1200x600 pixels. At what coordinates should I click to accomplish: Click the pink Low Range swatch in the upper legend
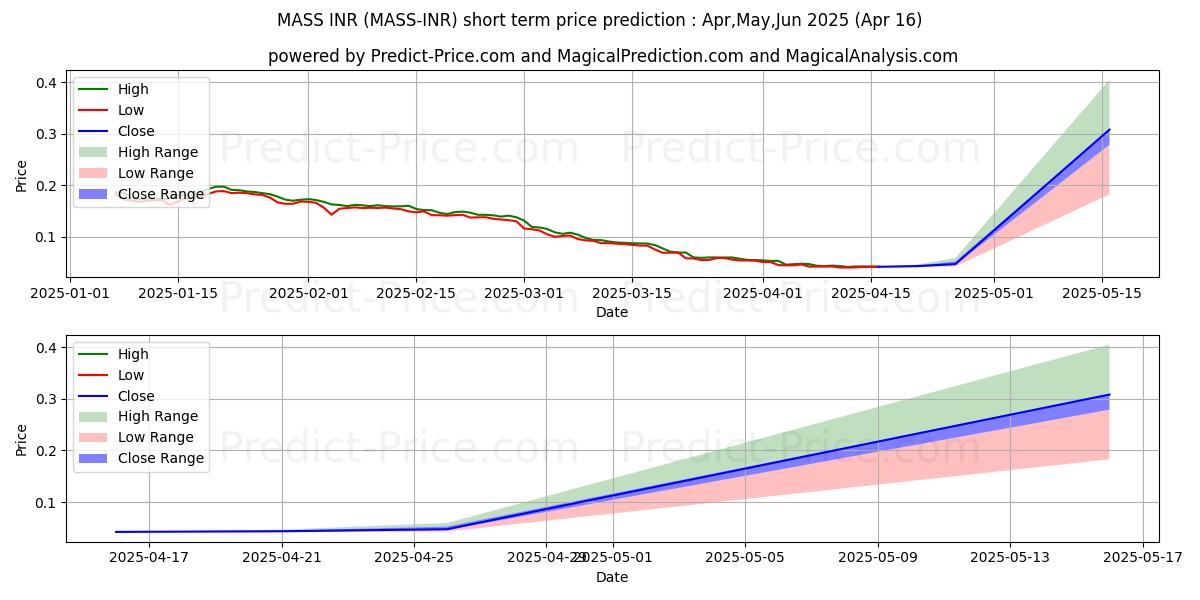[94, 173]
